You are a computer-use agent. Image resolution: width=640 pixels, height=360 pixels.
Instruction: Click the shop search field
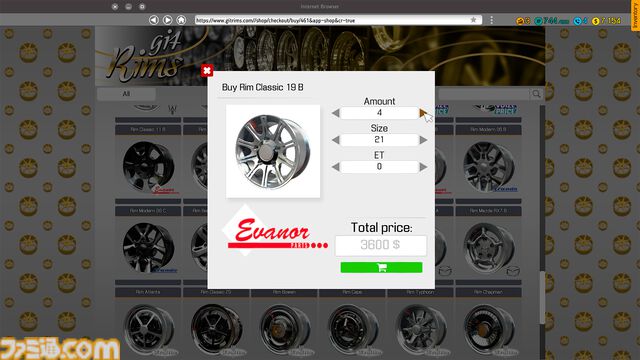coord(484,94)
